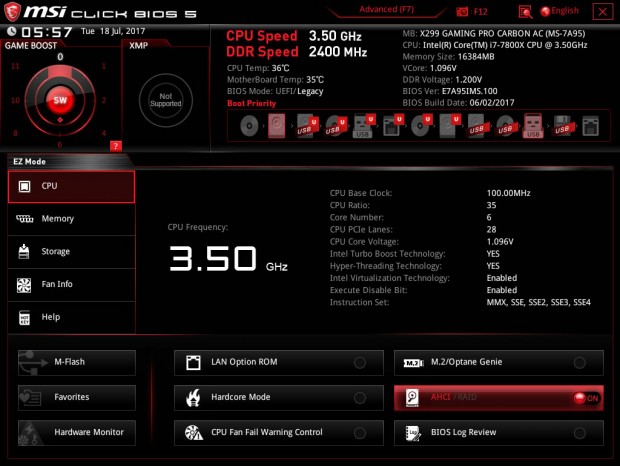This screenshot has width=620, height=466.
Task: Enable Hardcore Mode
Action: pos(279,398)
